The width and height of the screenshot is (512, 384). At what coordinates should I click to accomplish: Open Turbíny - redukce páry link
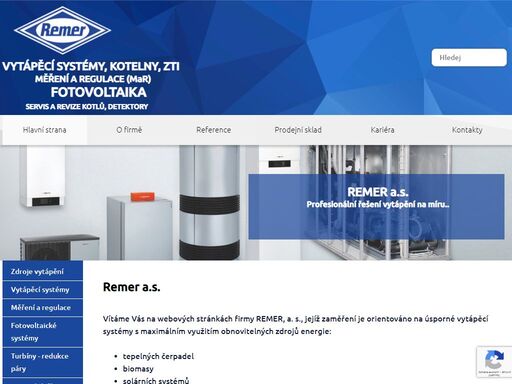point(43,362)
